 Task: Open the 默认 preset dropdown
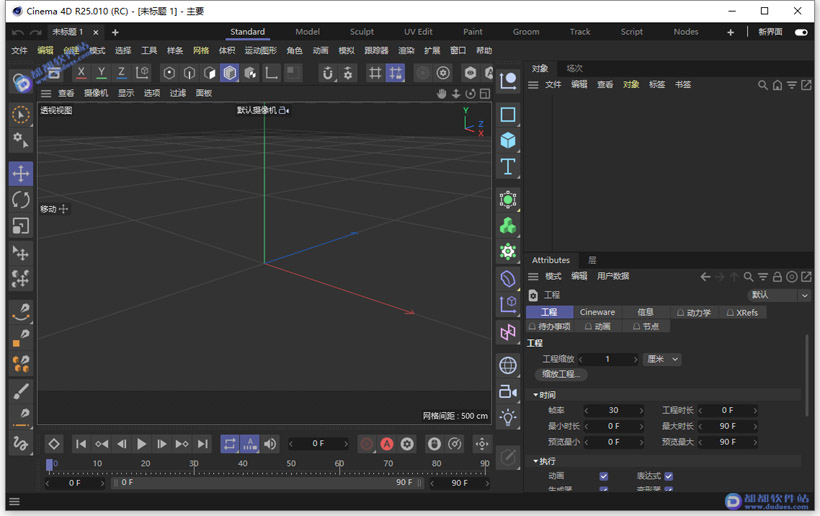pyautogui.click(x=779, y=295)
